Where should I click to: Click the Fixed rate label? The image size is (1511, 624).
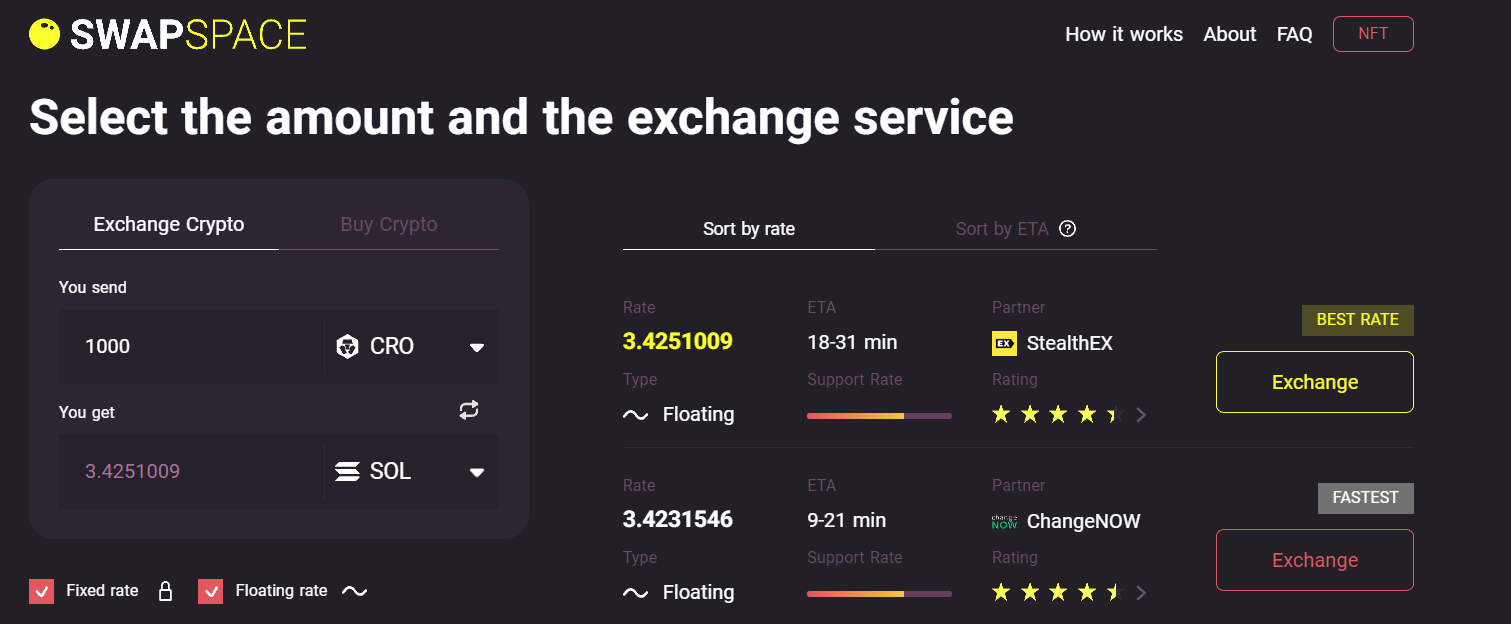click(x=102, y=591)
